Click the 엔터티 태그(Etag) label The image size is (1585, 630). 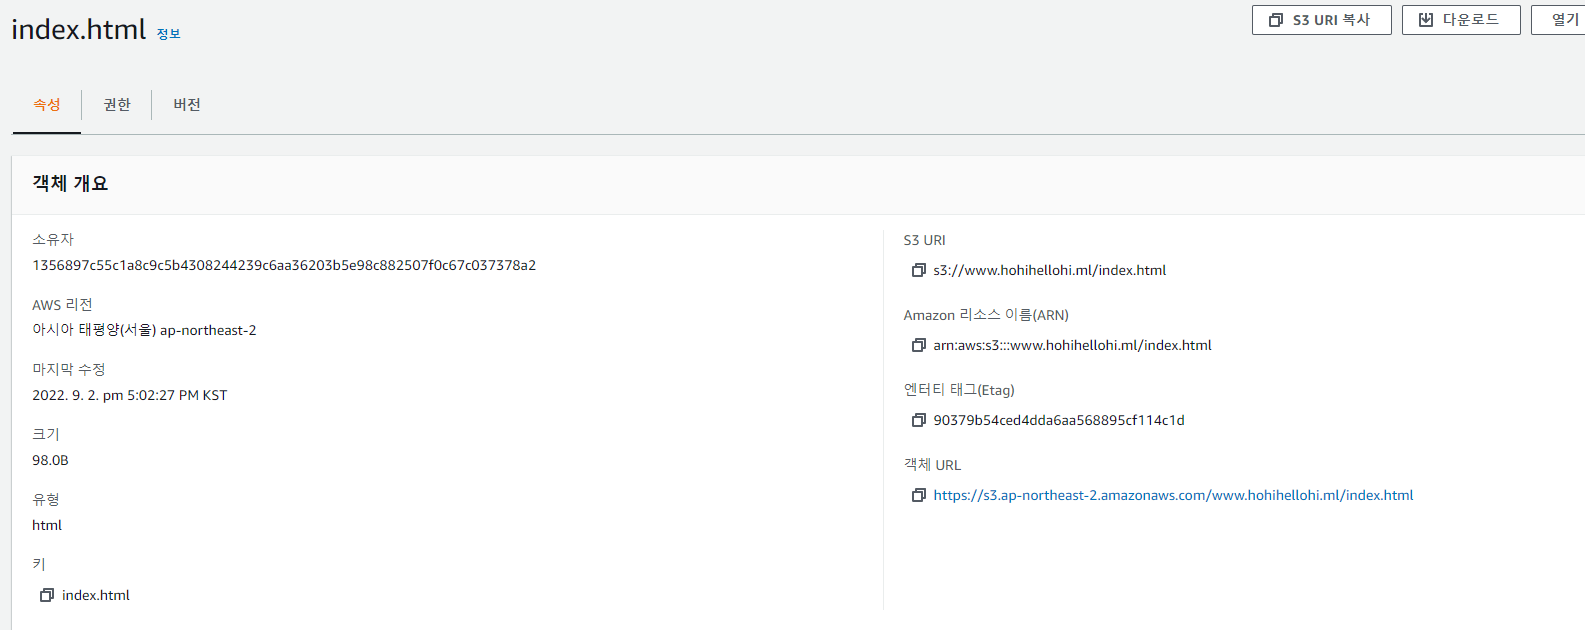pyautogui.click(x=959, y=390)
